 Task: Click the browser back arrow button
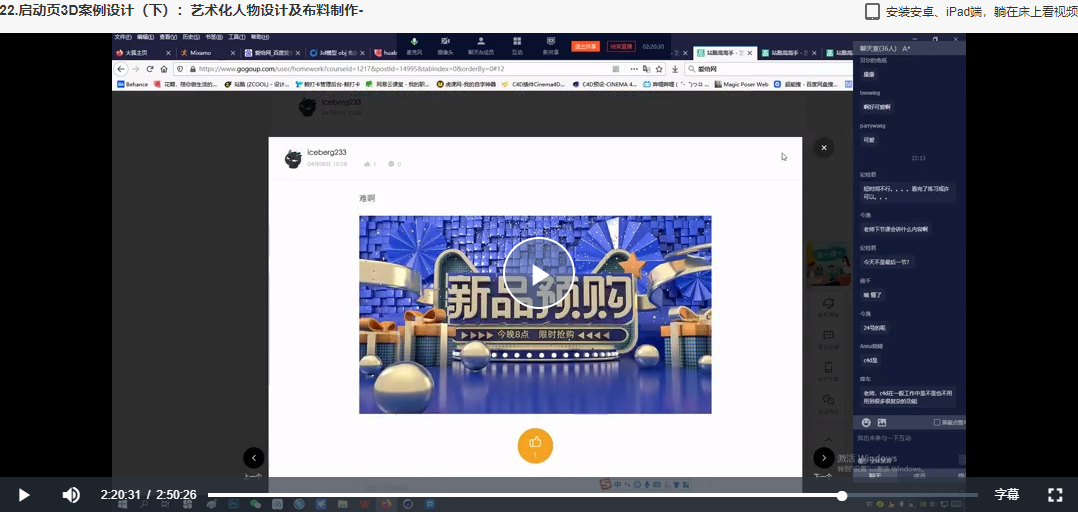click(x=121, y=69)
